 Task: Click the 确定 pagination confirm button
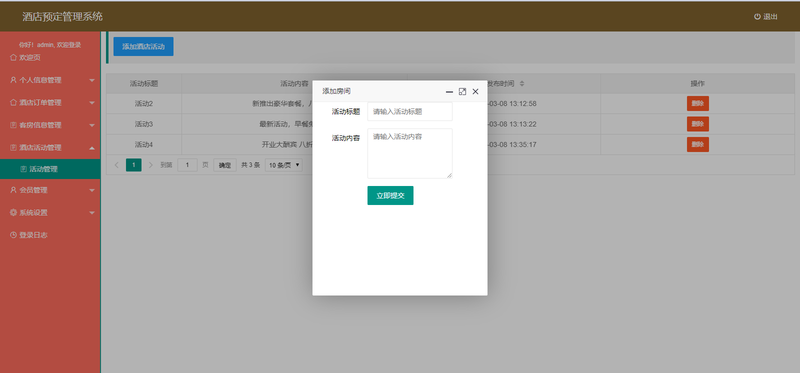point(225,165)
